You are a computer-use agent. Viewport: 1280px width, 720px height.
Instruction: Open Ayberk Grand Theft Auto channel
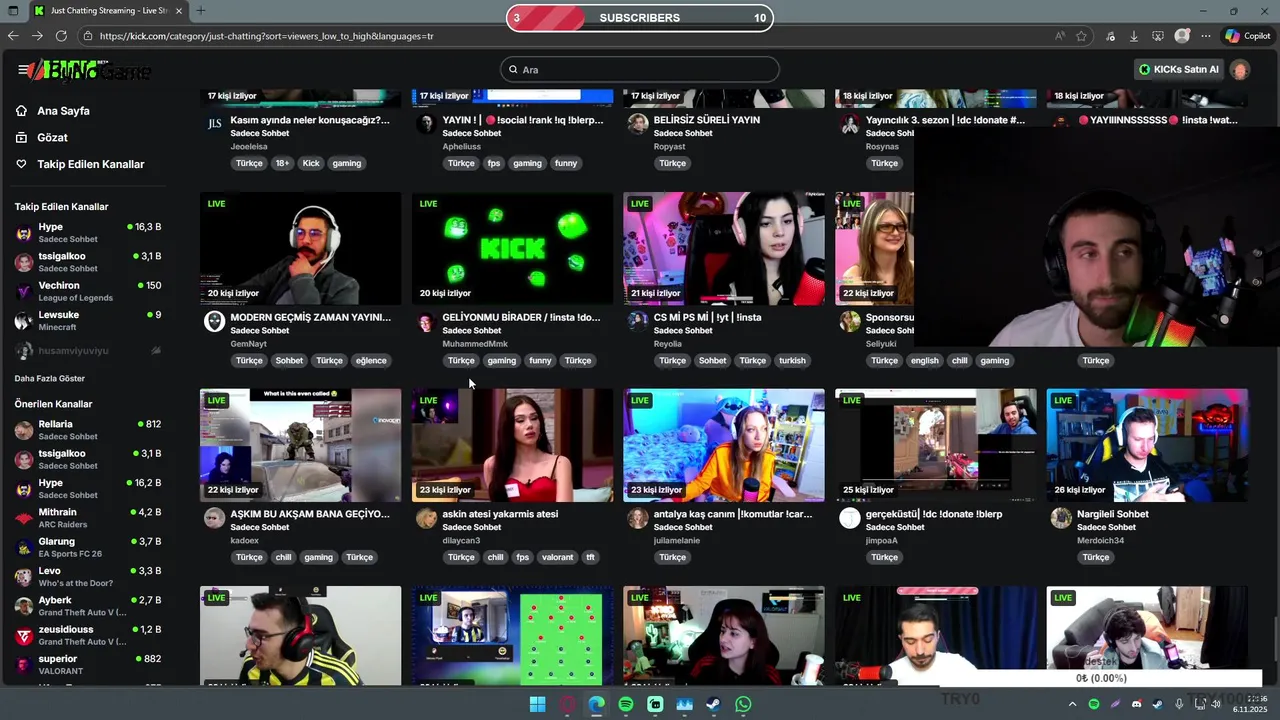pos(88,606)
